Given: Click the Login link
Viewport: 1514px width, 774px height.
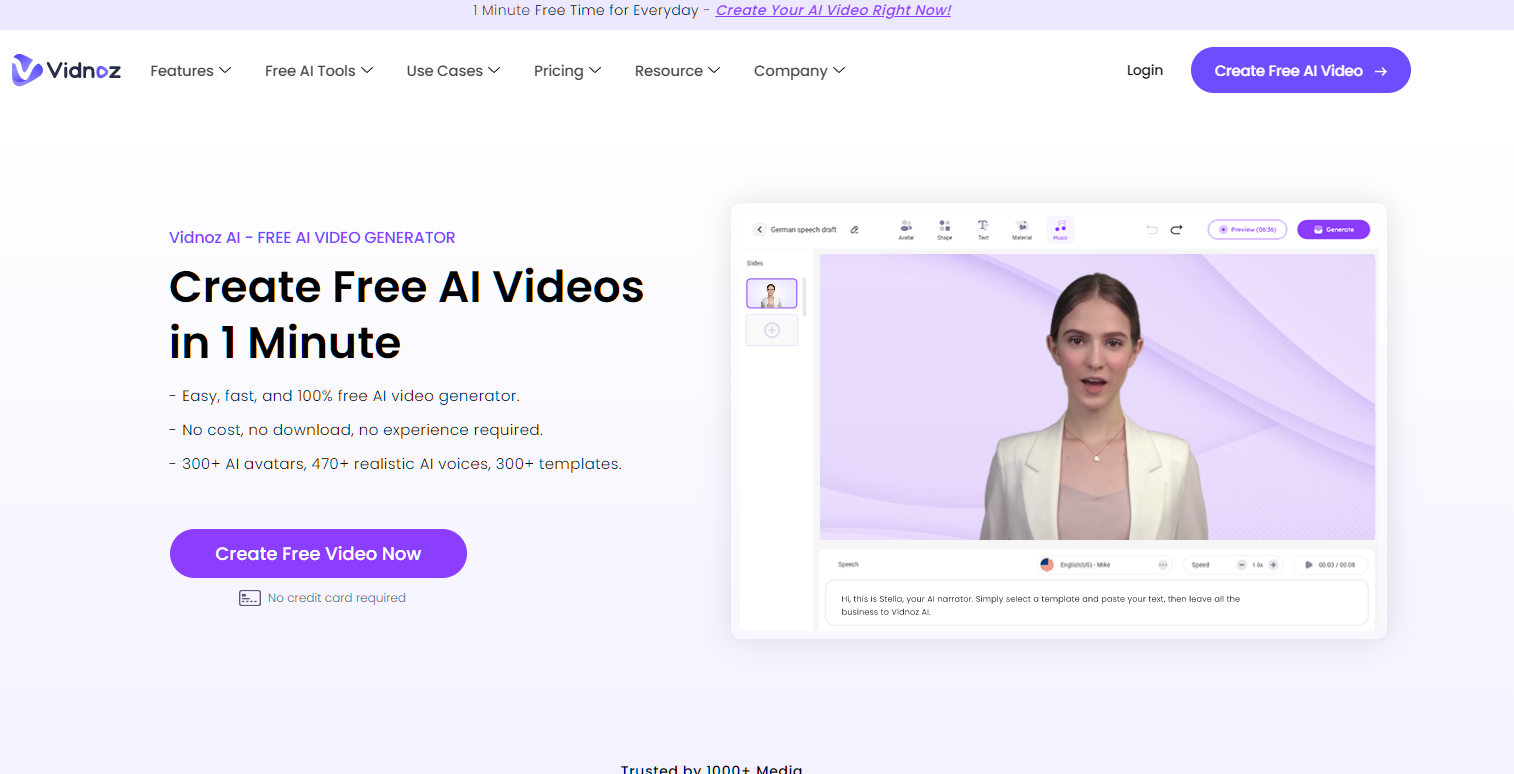Looking at the screenshot, I should tap(1144, 70).
